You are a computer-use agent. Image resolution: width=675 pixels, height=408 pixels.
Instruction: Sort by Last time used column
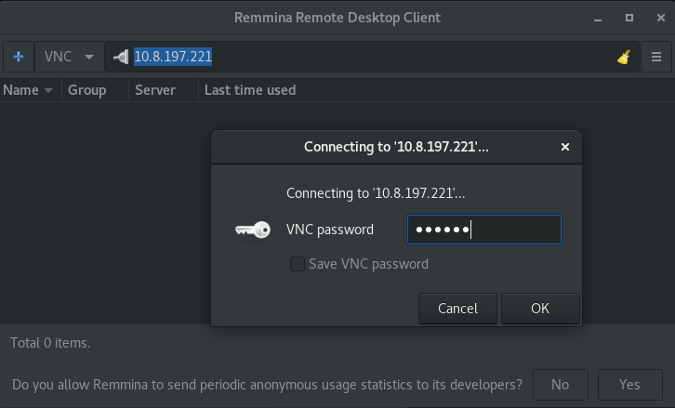point(250,90)
